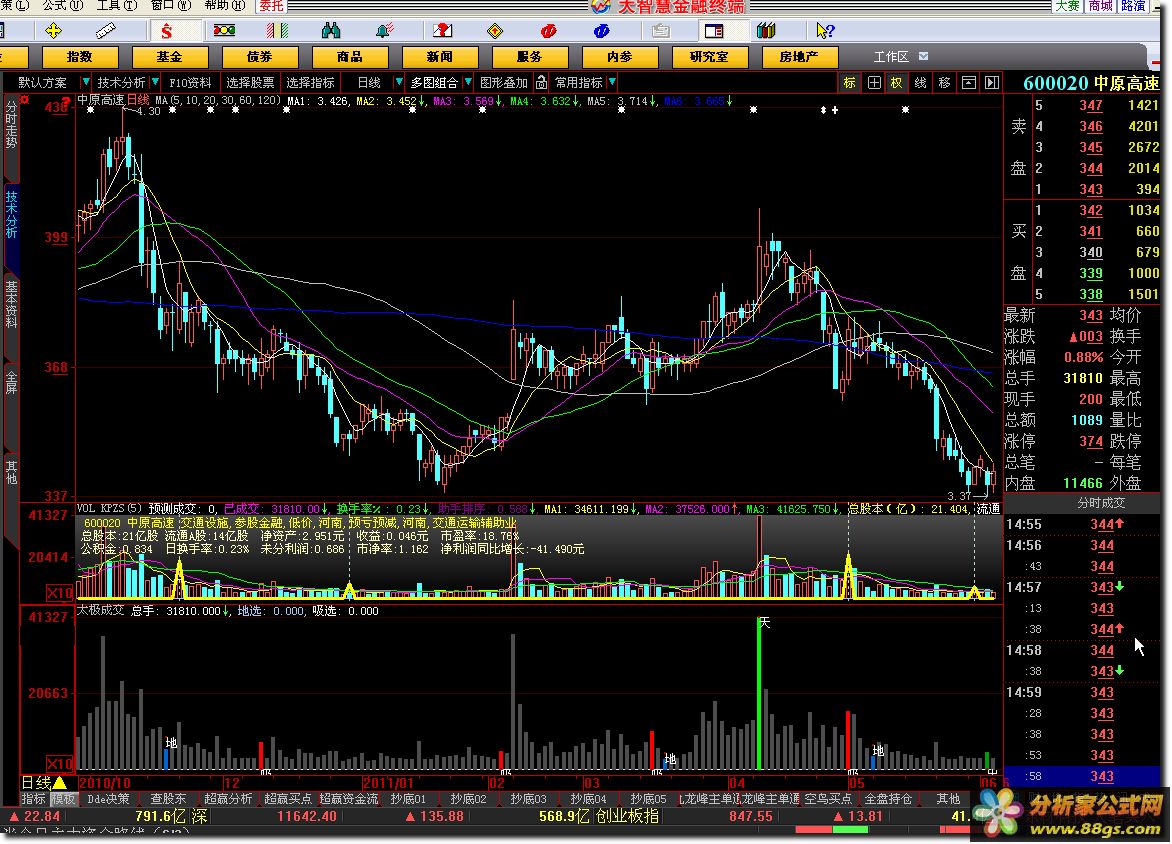Select the 空鸟买点 bottom tab
Image resolution: width=1172 pixels, height=844 pixels.
coord(827,799)
